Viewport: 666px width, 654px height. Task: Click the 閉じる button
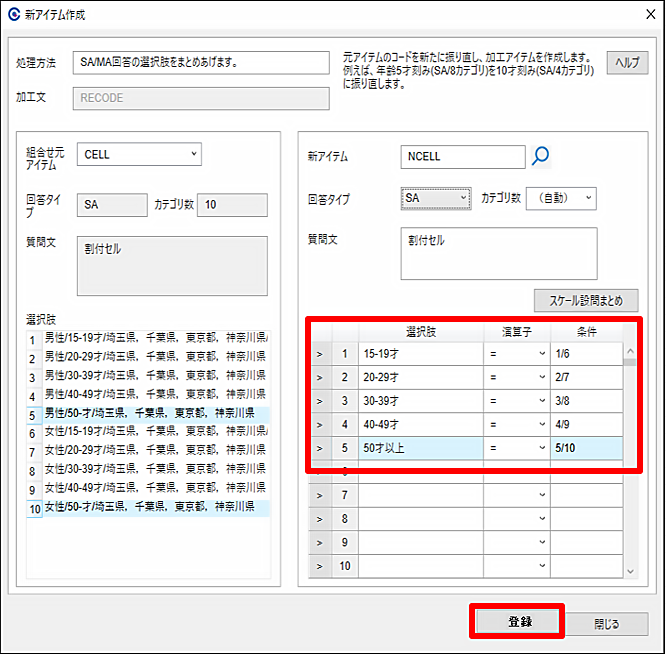click(x=607, y=623)
